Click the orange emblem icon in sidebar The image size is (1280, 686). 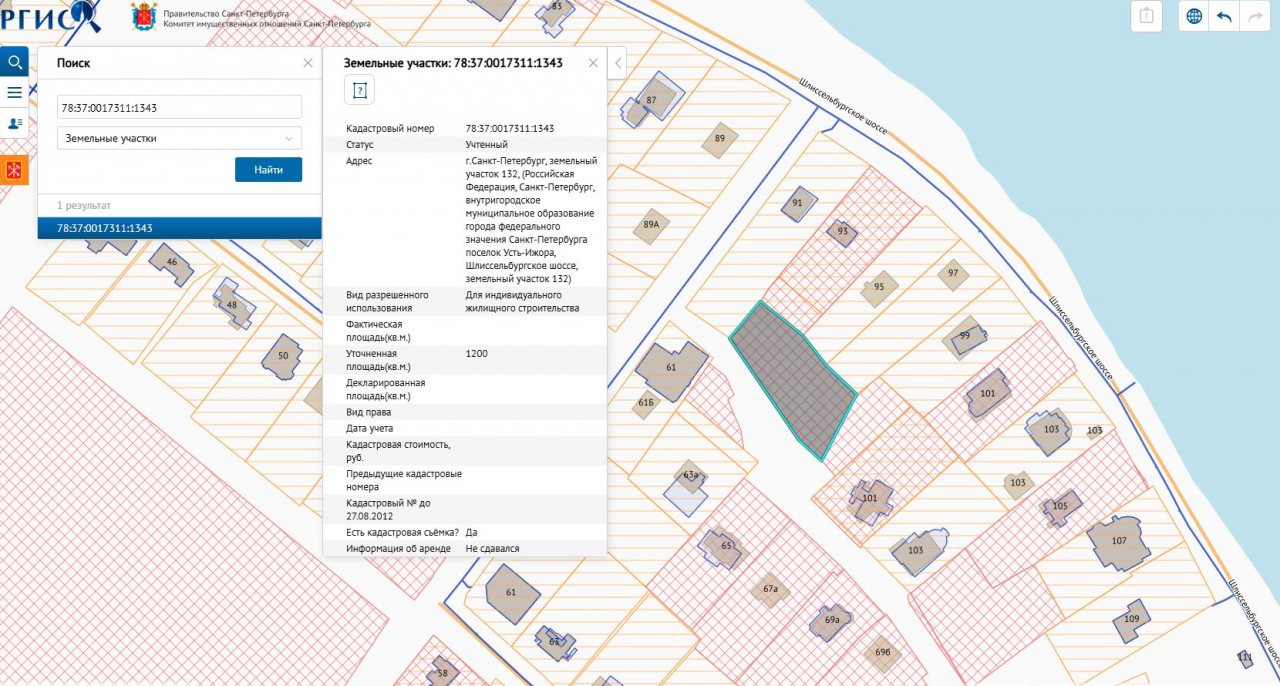point(14,170)
